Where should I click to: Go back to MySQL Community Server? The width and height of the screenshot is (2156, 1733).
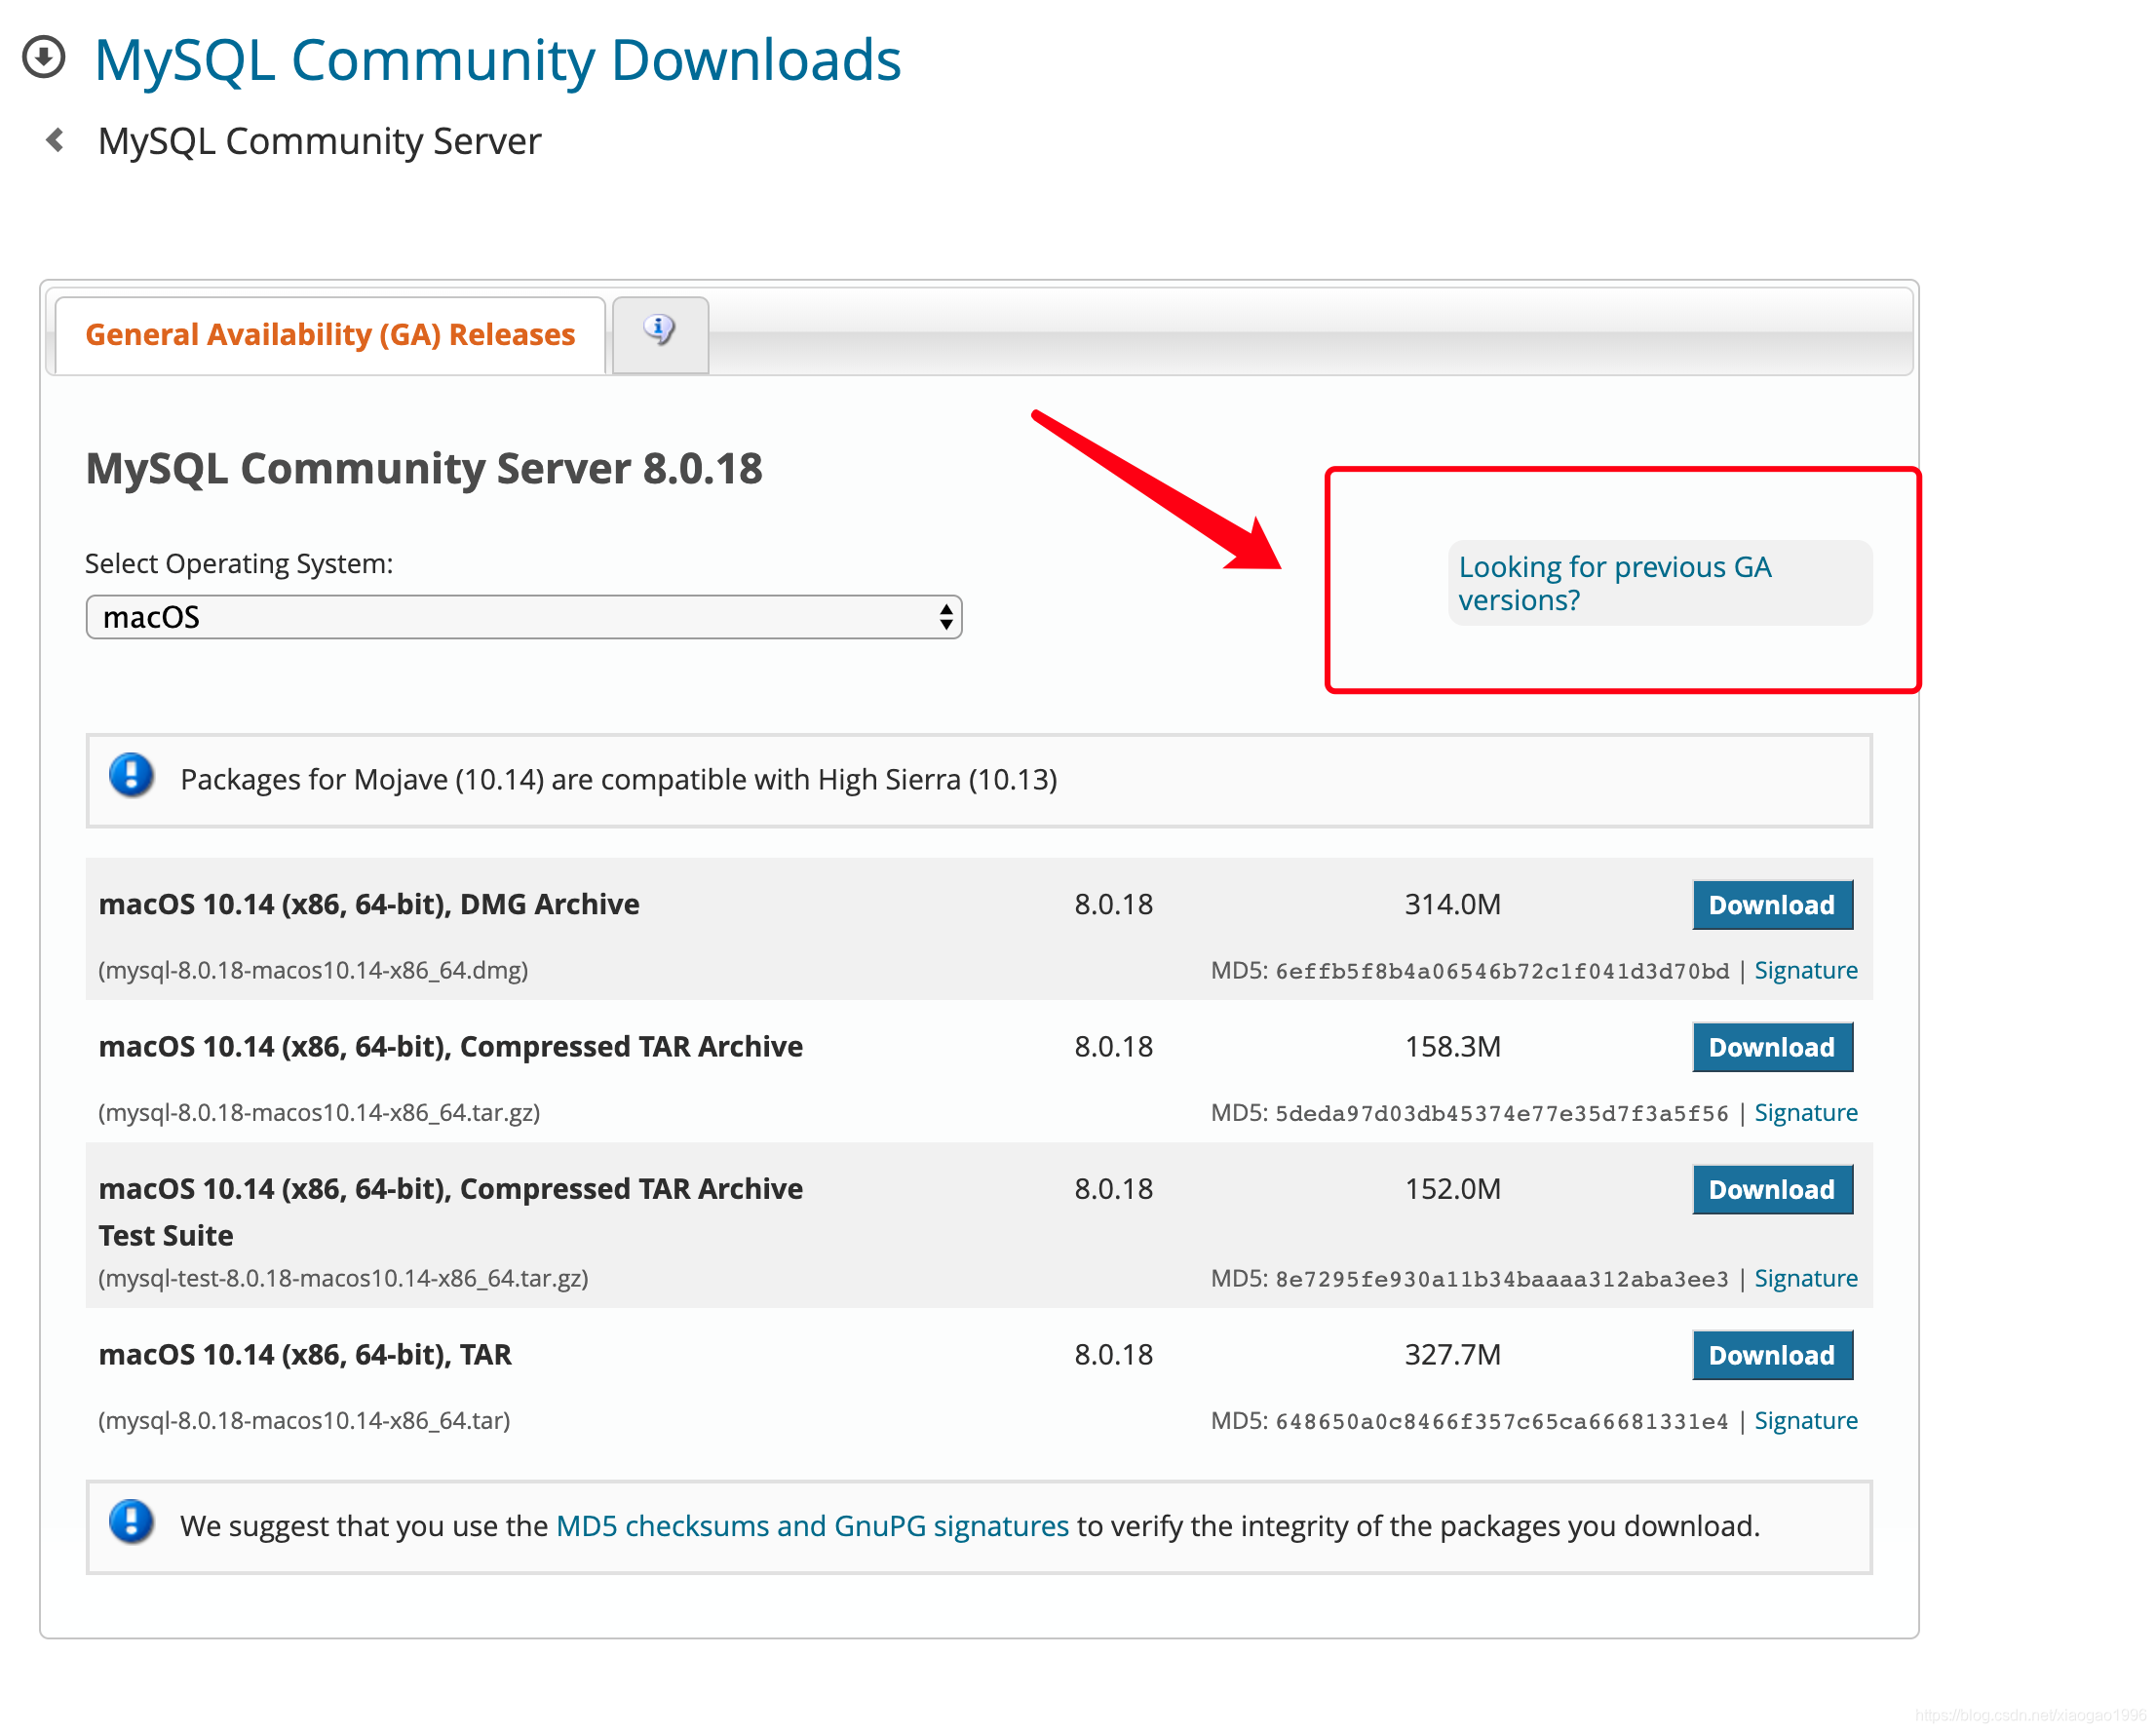(x=319, y=141)
